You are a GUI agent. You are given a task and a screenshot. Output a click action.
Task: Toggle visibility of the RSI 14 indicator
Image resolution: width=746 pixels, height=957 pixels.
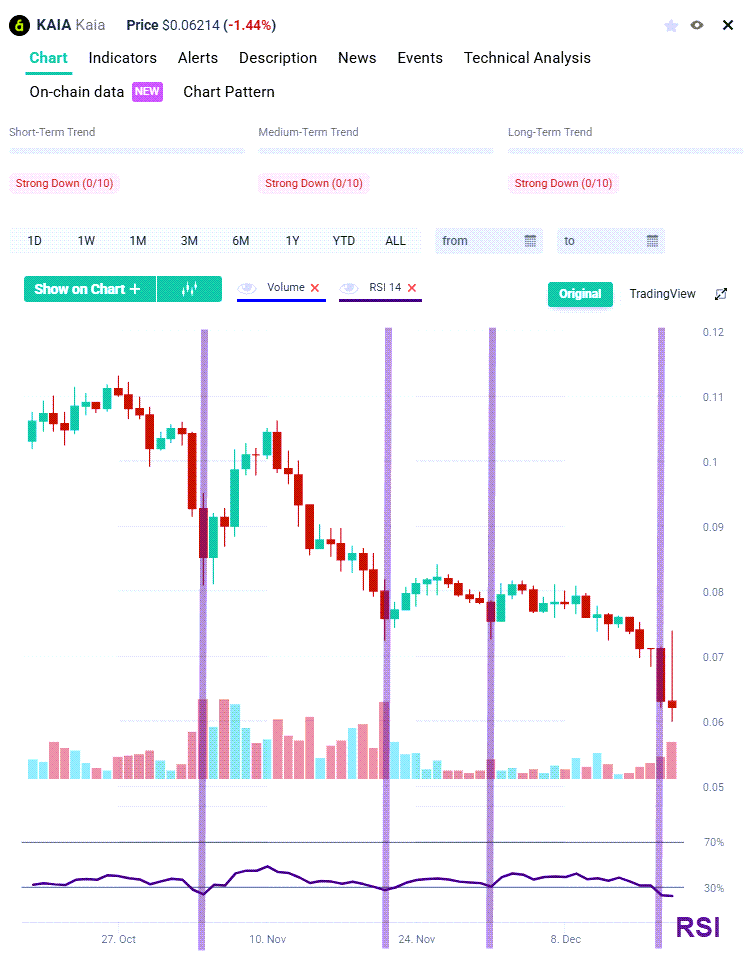coord(349,287)
